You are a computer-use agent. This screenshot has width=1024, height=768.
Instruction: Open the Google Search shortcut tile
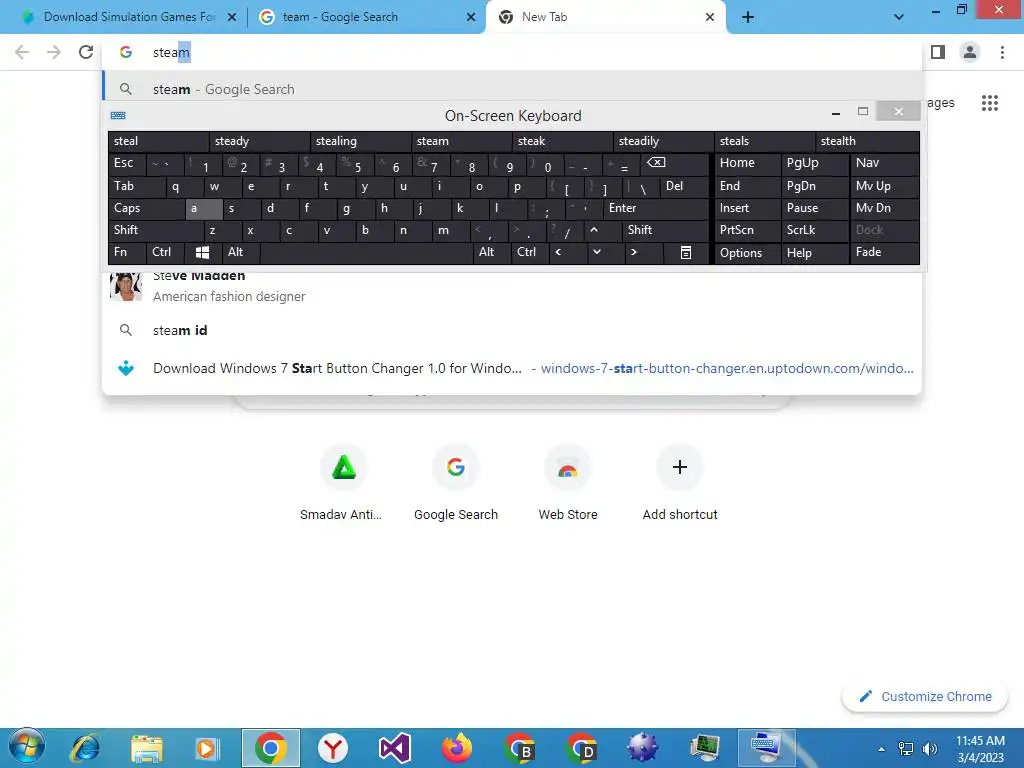(456, 483)
